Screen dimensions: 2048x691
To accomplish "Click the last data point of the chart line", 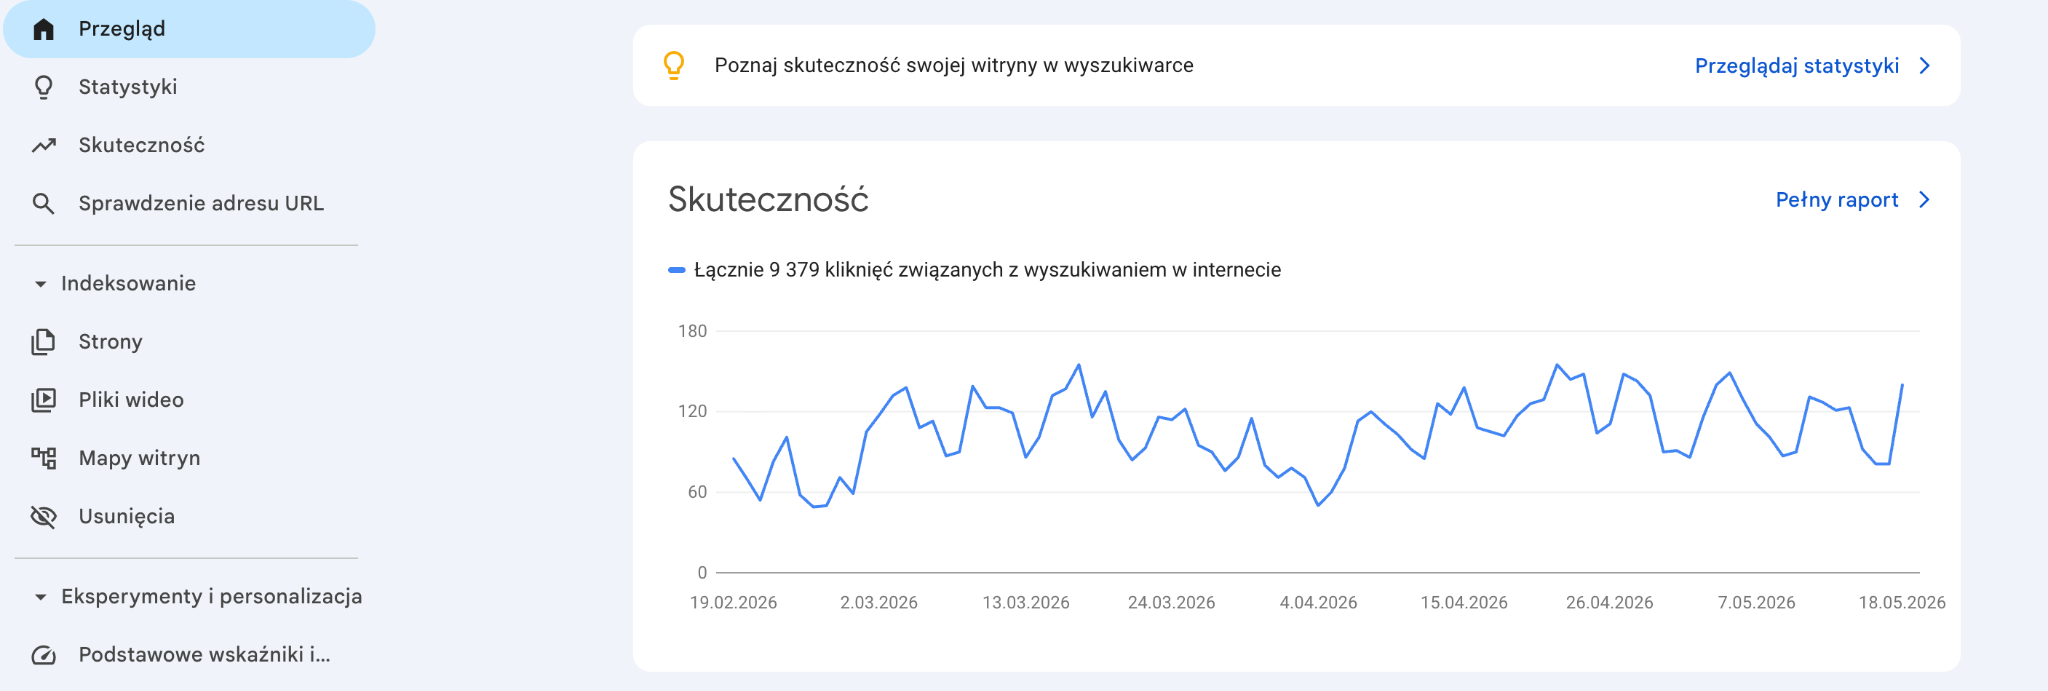I will (x=1902, y=384).
